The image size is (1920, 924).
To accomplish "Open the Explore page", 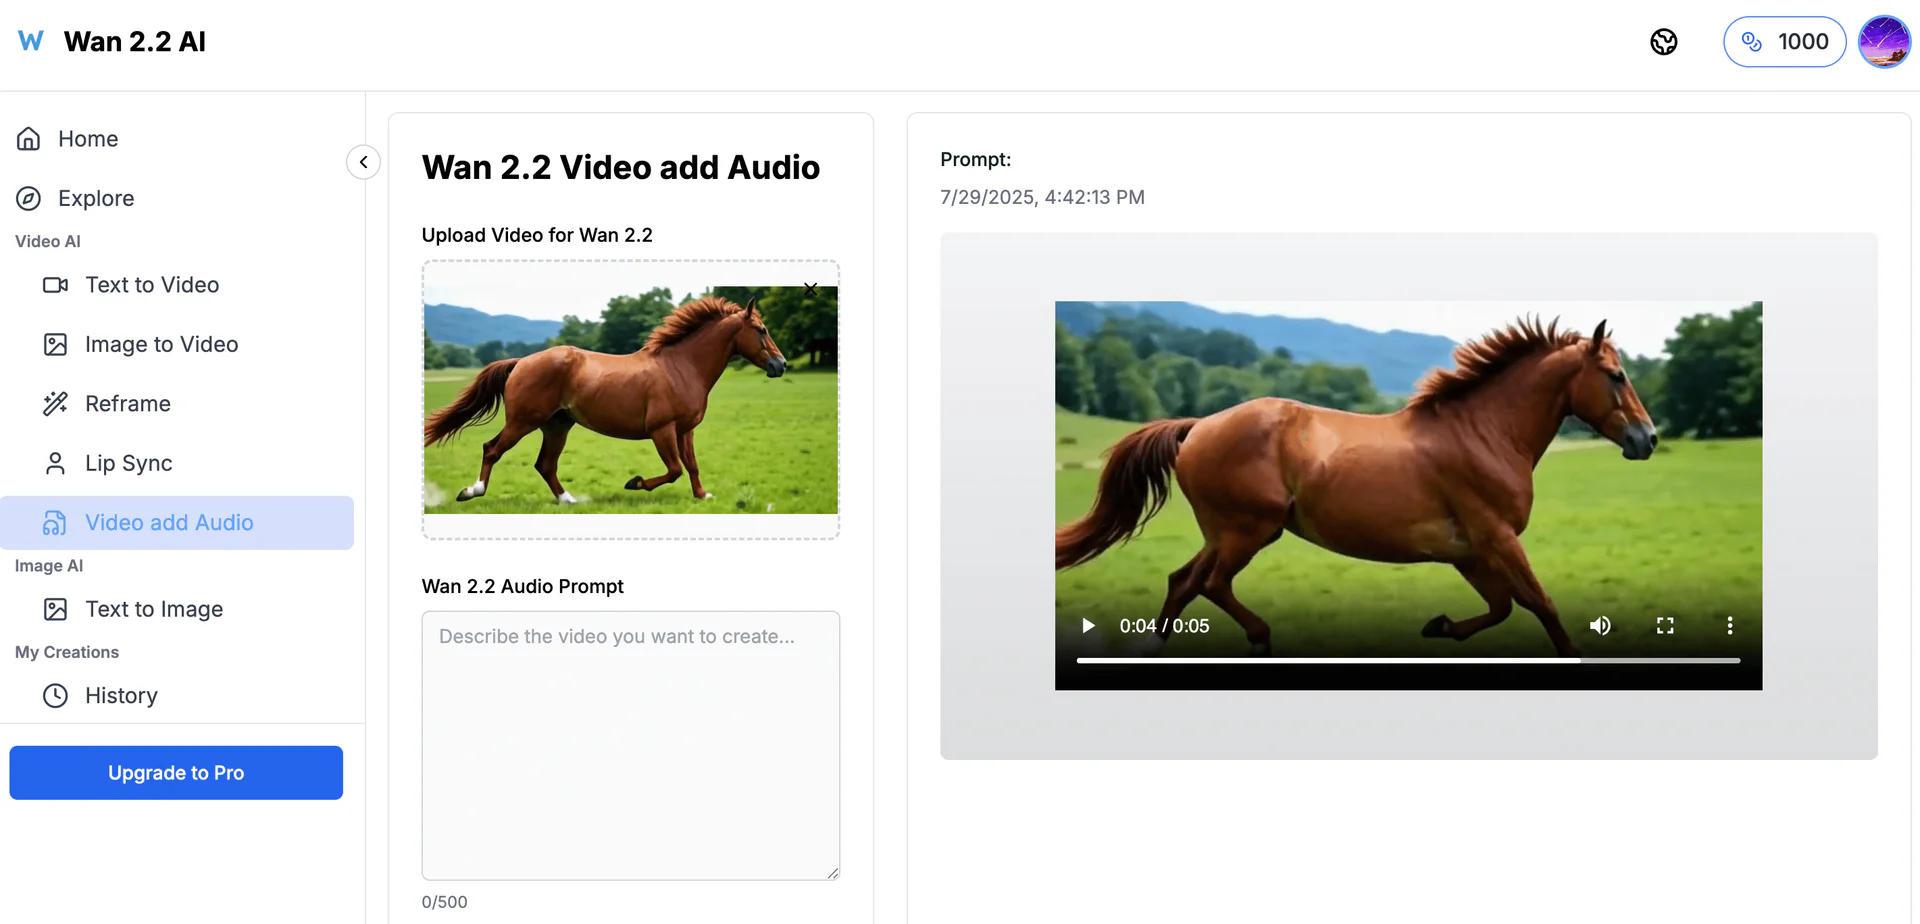I will click(x=96, y=198).
